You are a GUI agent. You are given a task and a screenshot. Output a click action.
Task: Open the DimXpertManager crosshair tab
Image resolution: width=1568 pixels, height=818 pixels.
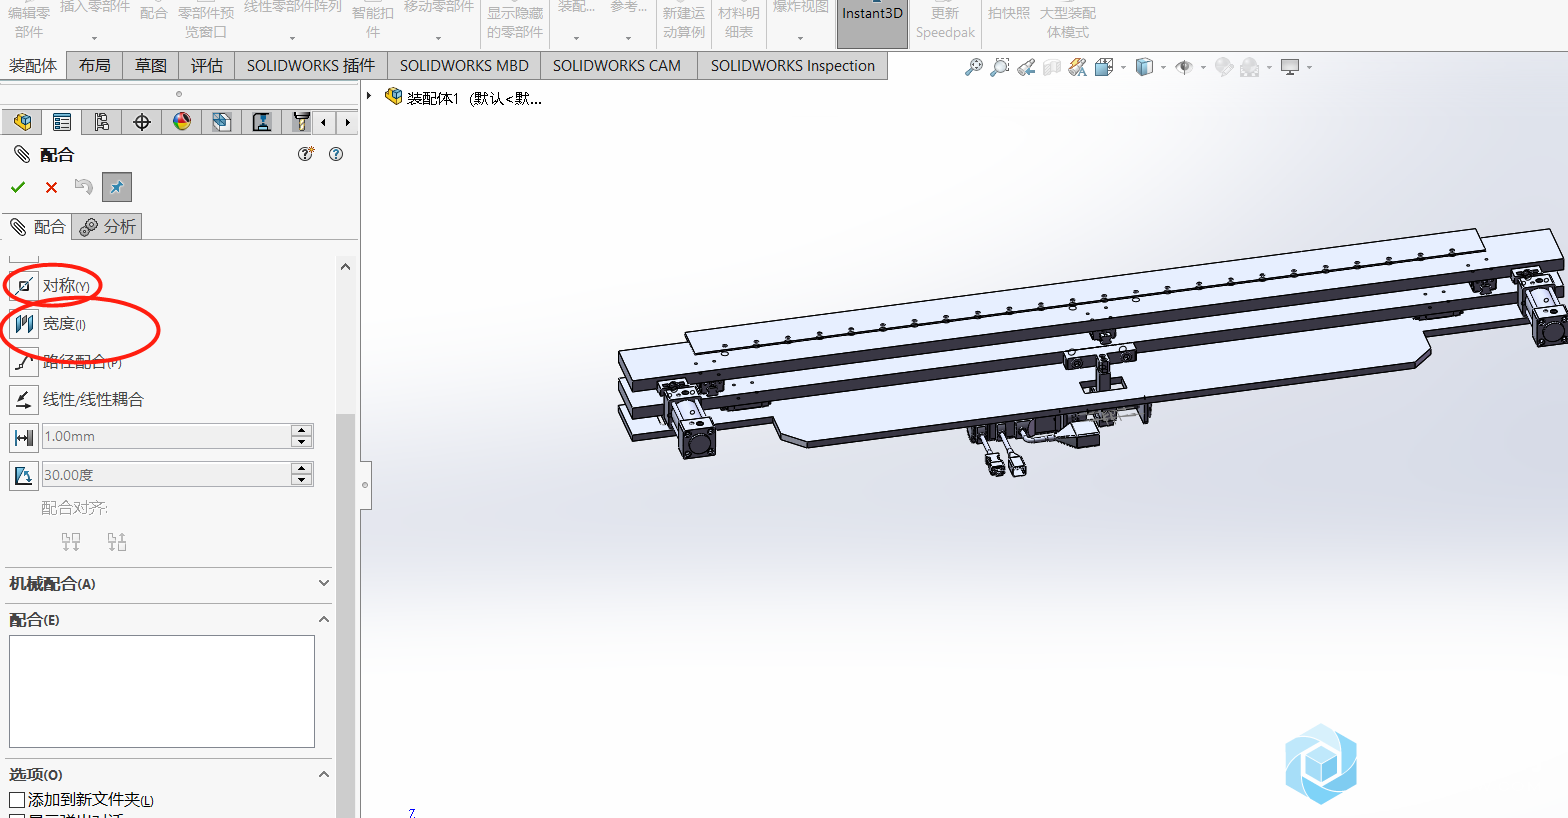pos(142,122)
